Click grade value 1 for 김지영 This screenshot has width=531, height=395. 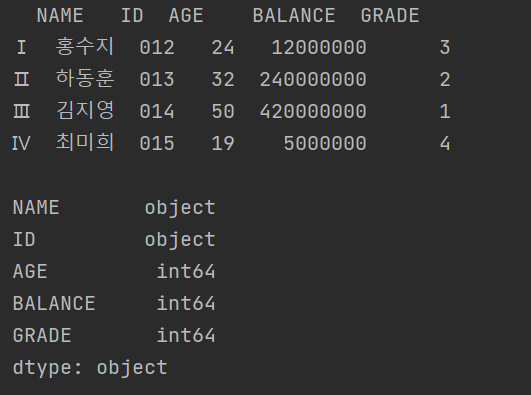pos(445,111)
